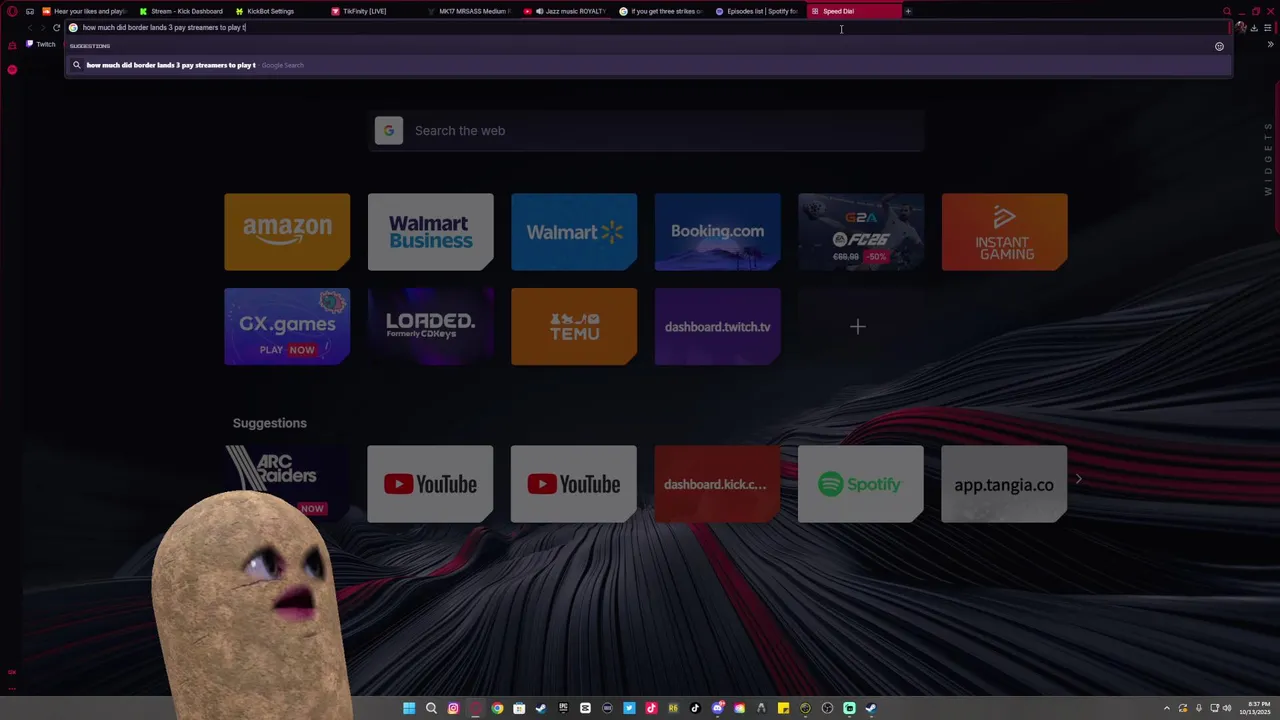Screen dimensions: 1280x720
Task: Open Google Chrome from the taskbar
Action: 497,708
